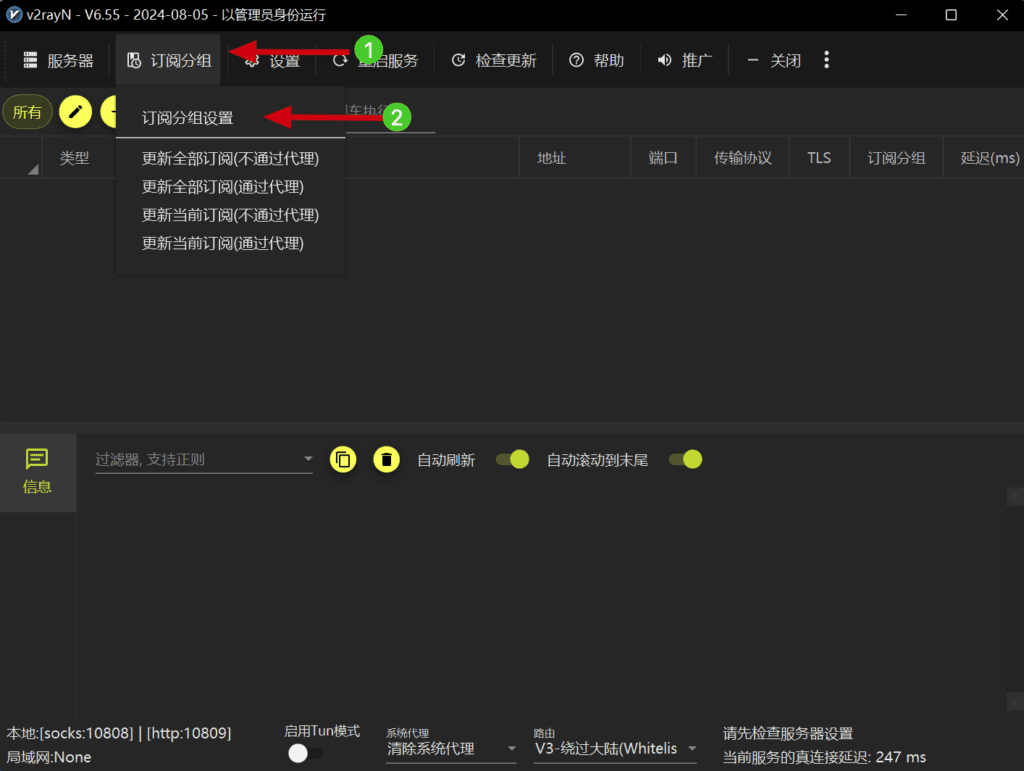Open the 信息 log tab

pos(37,473)
